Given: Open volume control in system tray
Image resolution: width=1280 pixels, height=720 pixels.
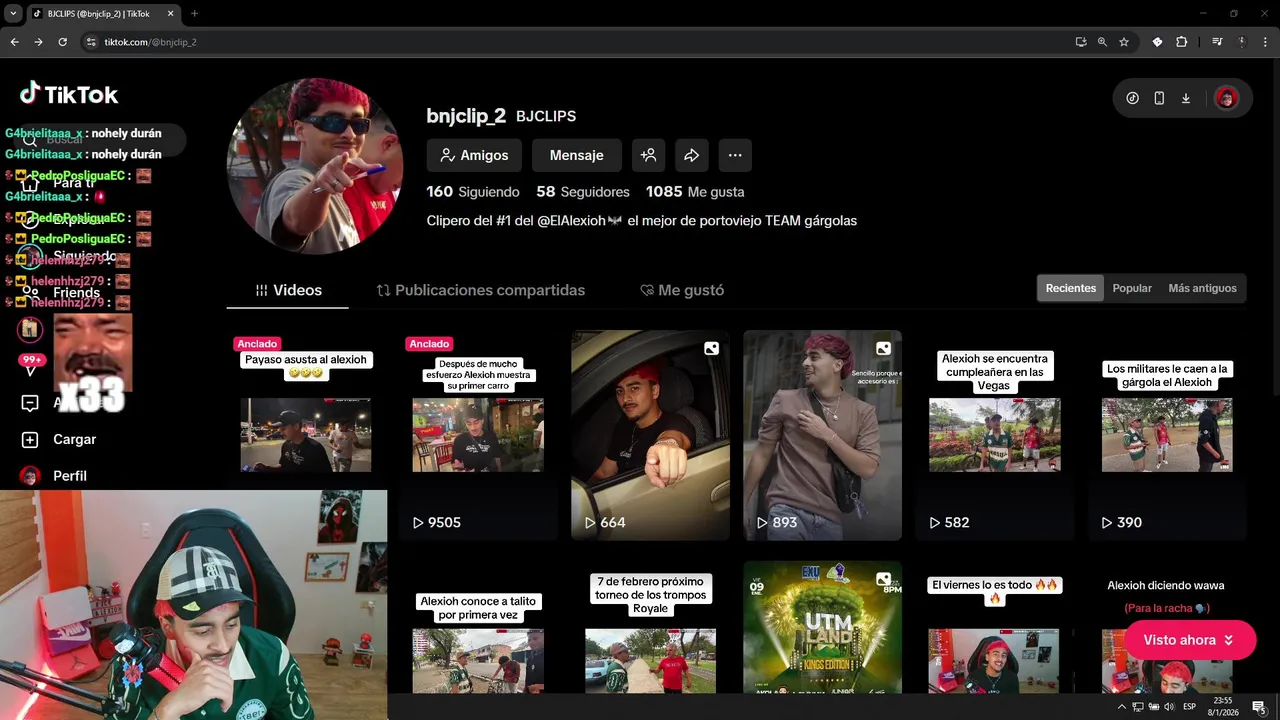Looking at the screenshot, I should point(1170,707).
